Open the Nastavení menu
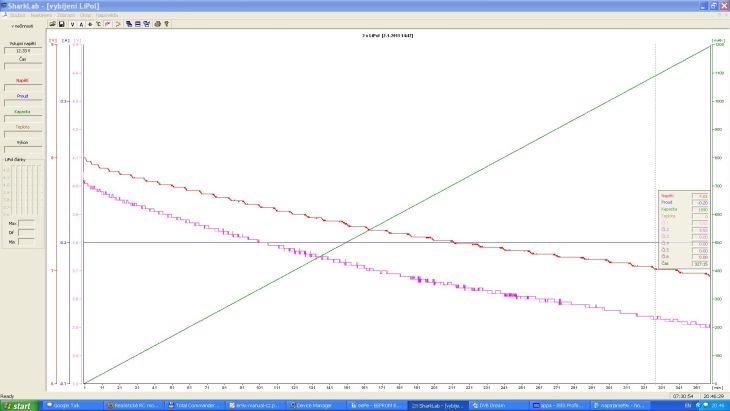This screenshot has width=730, height=411. [41, 15]
